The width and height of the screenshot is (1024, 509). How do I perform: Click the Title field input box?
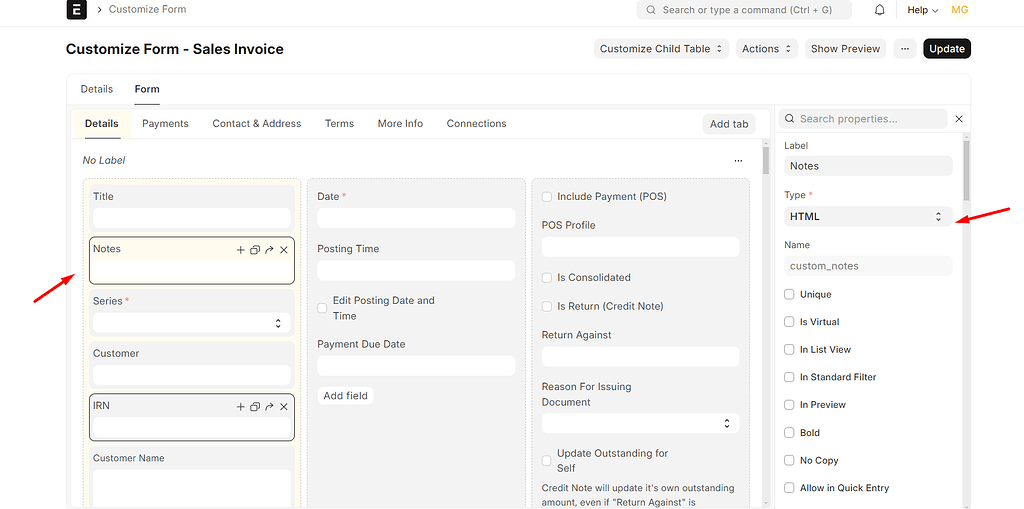tap(191, 218)
